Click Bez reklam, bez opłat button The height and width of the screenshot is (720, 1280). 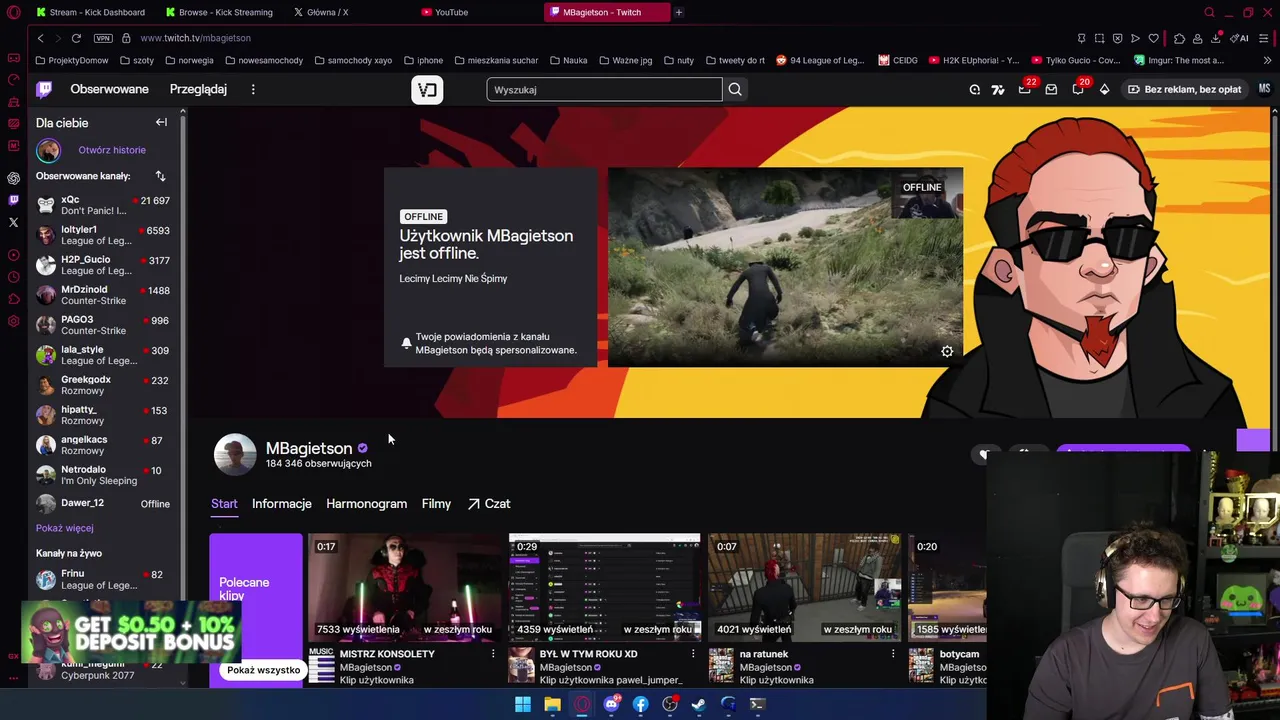point(1184,90)
